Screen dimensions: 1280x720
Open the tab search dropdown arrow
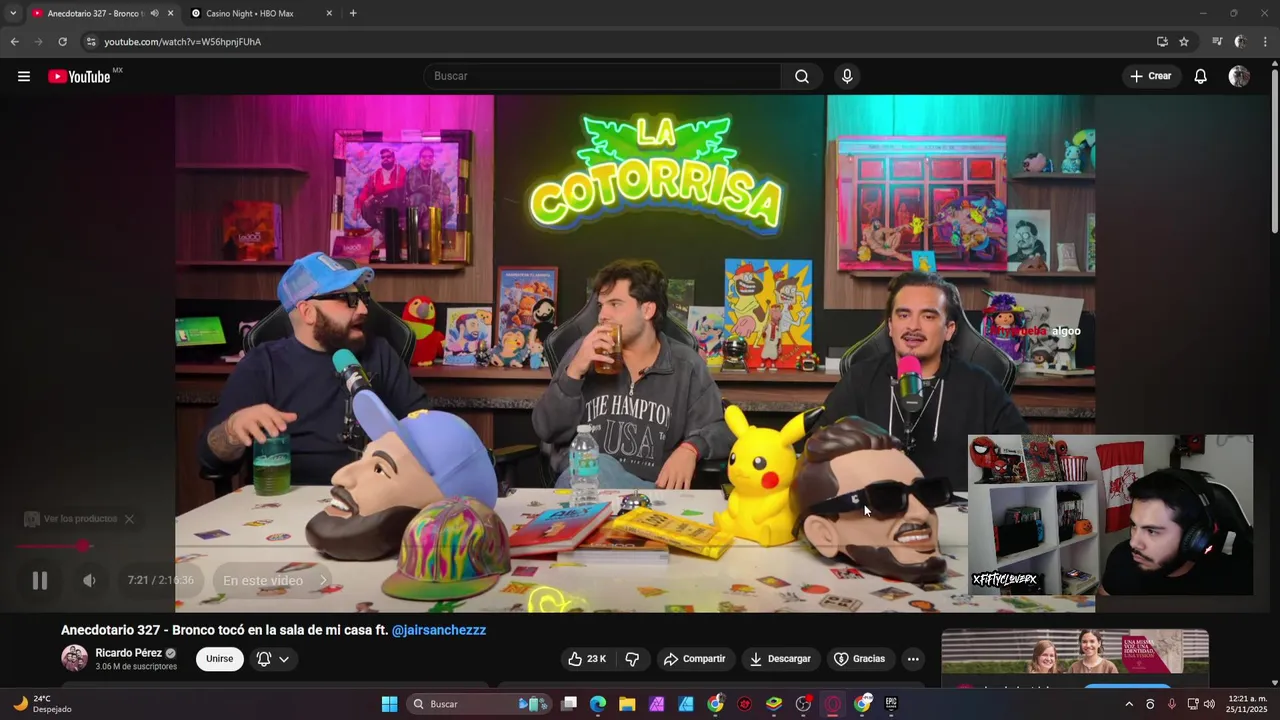point(12,13)
